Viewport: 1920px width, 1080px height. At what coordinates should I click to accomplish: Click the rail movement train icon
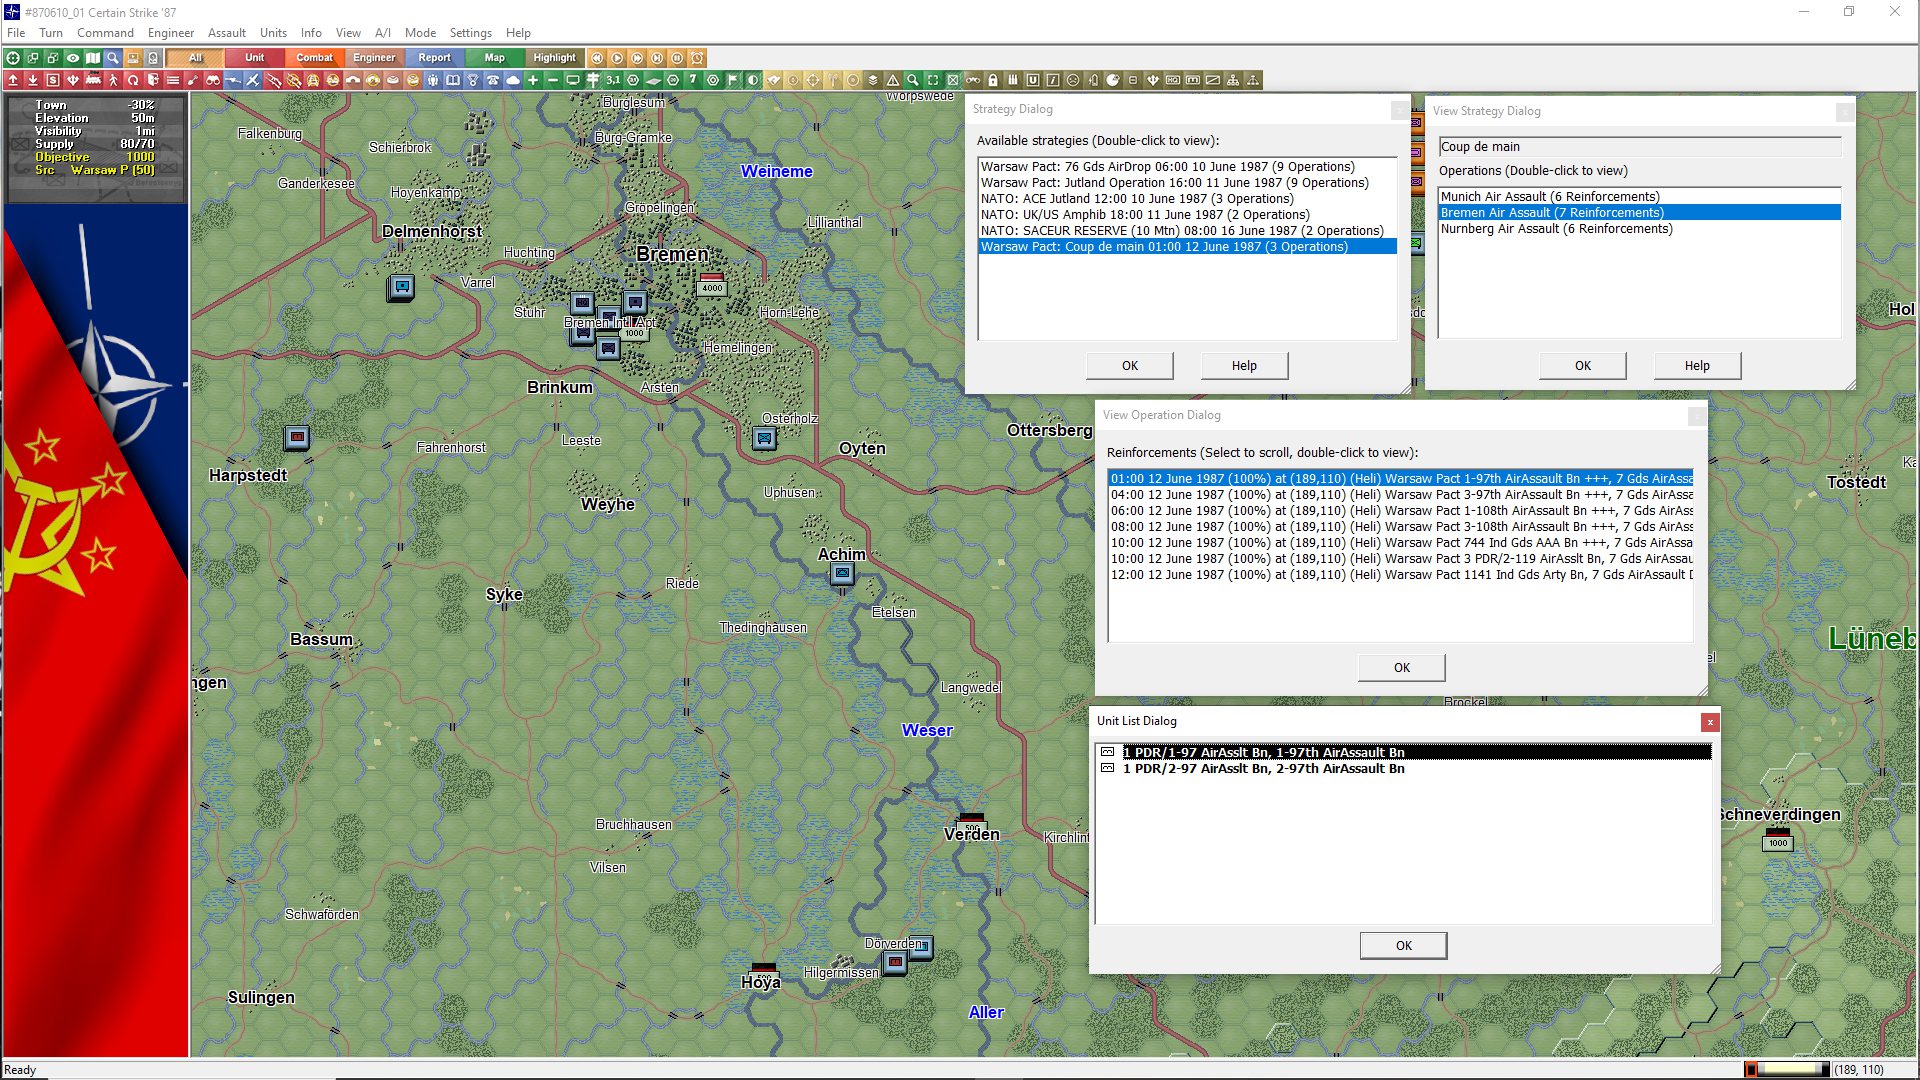pyautogui.click(x=93, y=80)
